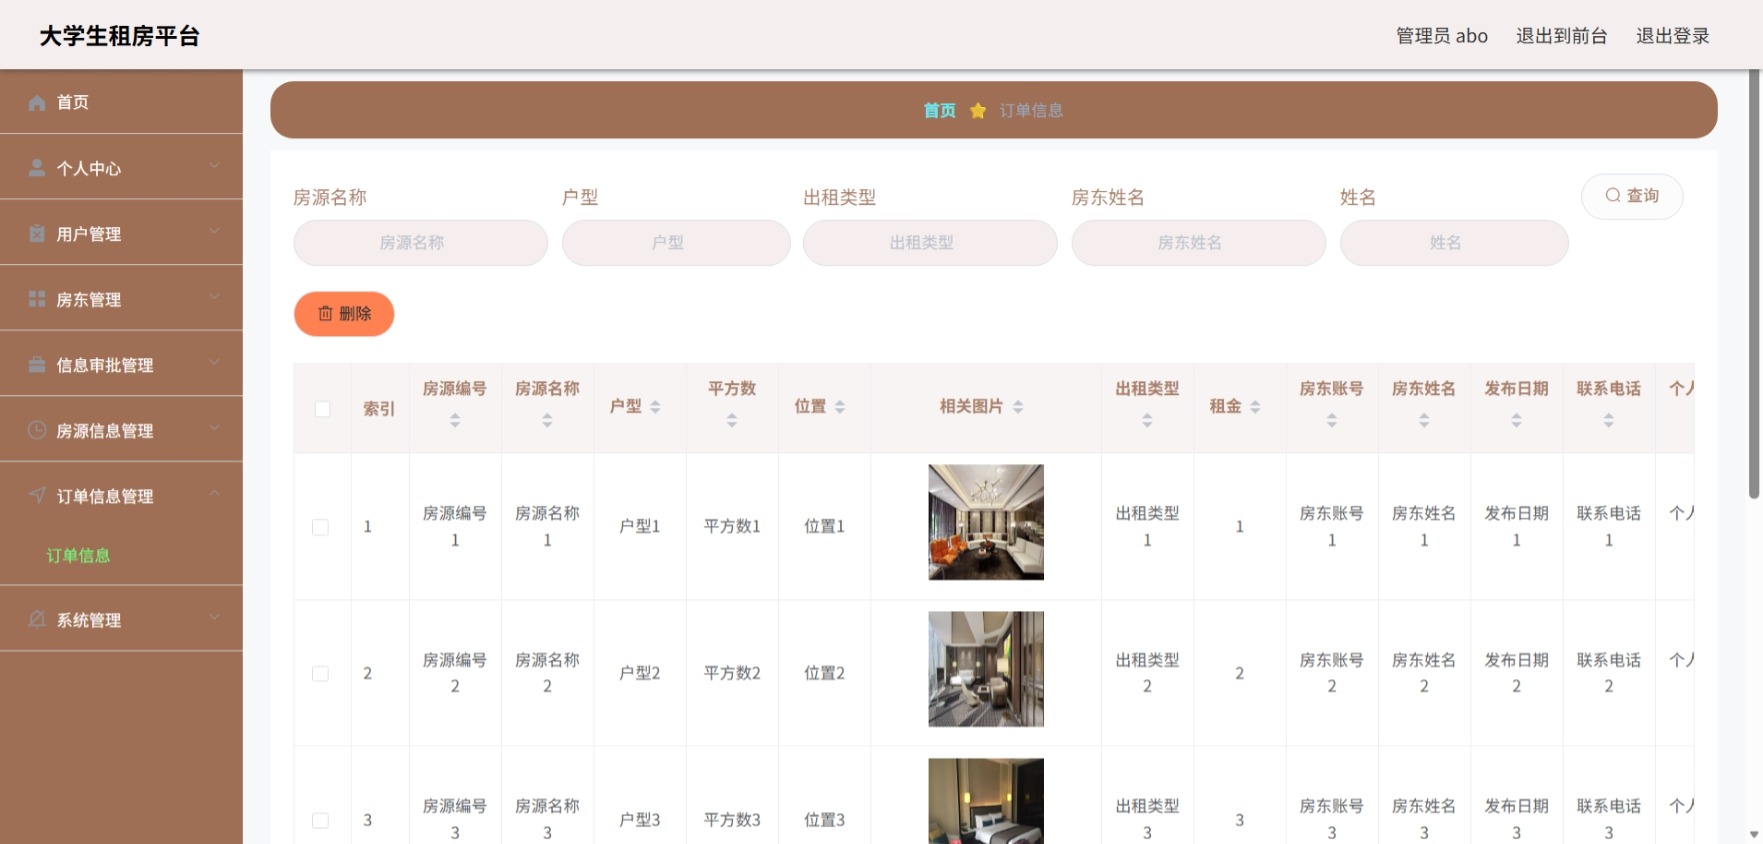1763x844 pixels.
Task: Click 管理员 abo in header
Action: [x=1441, y=36]
